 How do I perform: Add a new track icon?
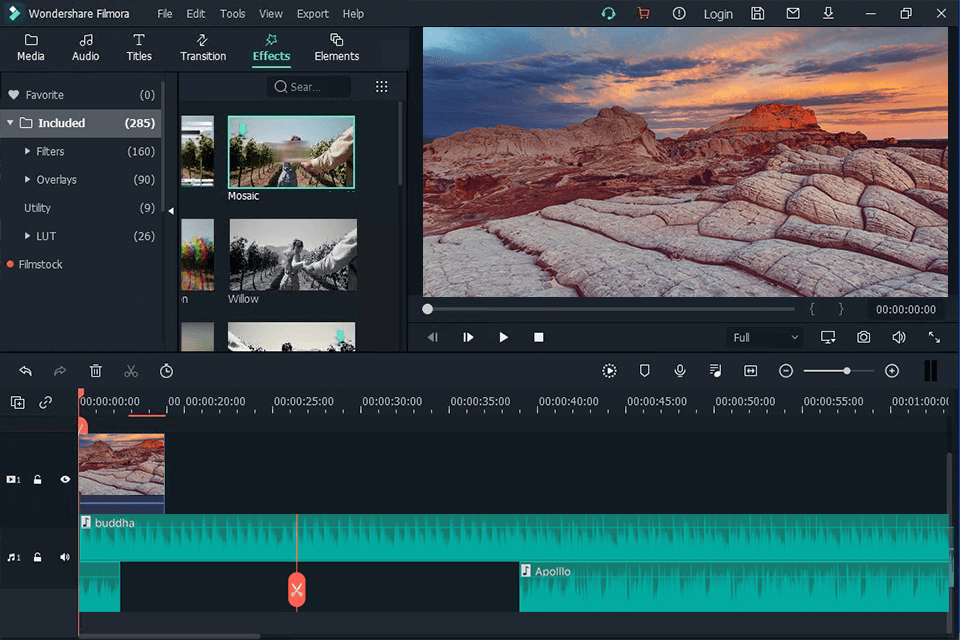[x=18, y=402]
